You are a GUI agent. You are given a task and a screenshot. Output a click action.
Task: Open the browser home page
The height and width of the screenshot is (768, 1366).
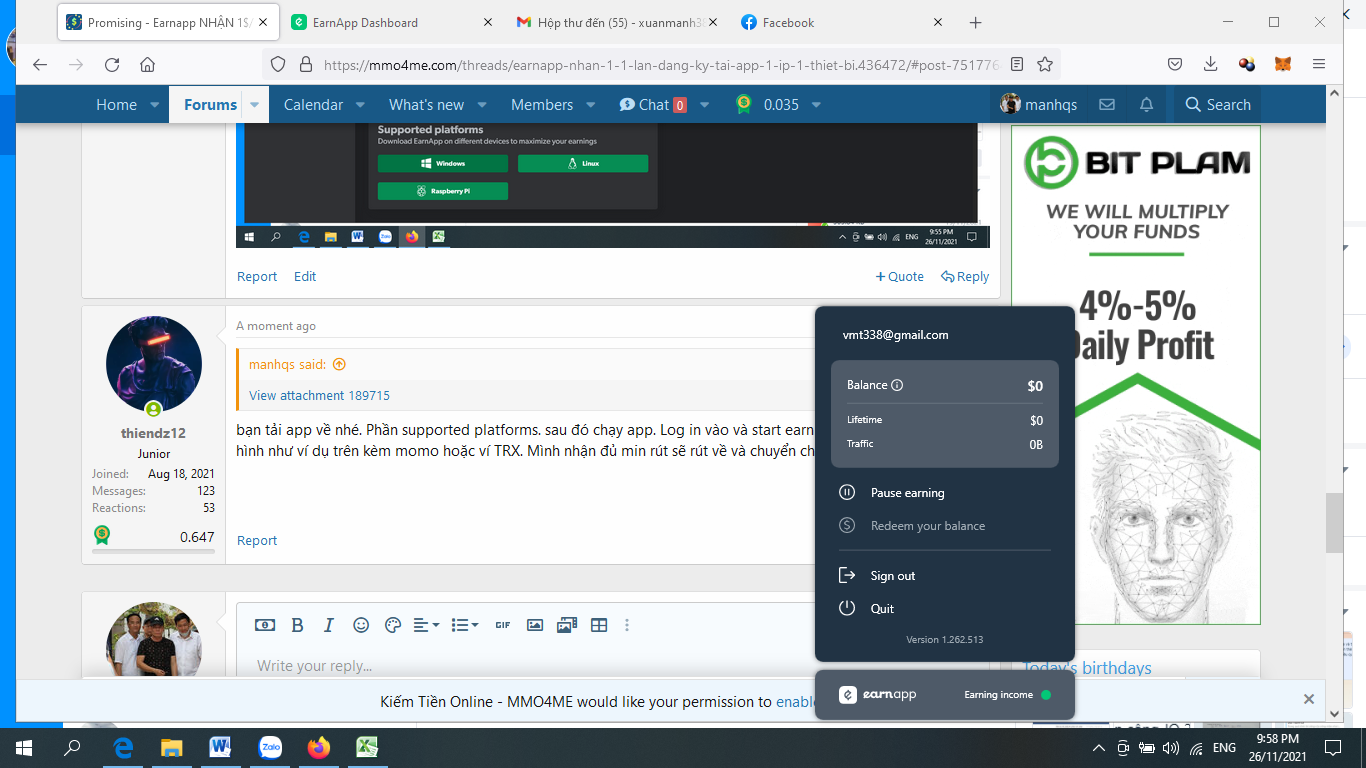point(147,64)
